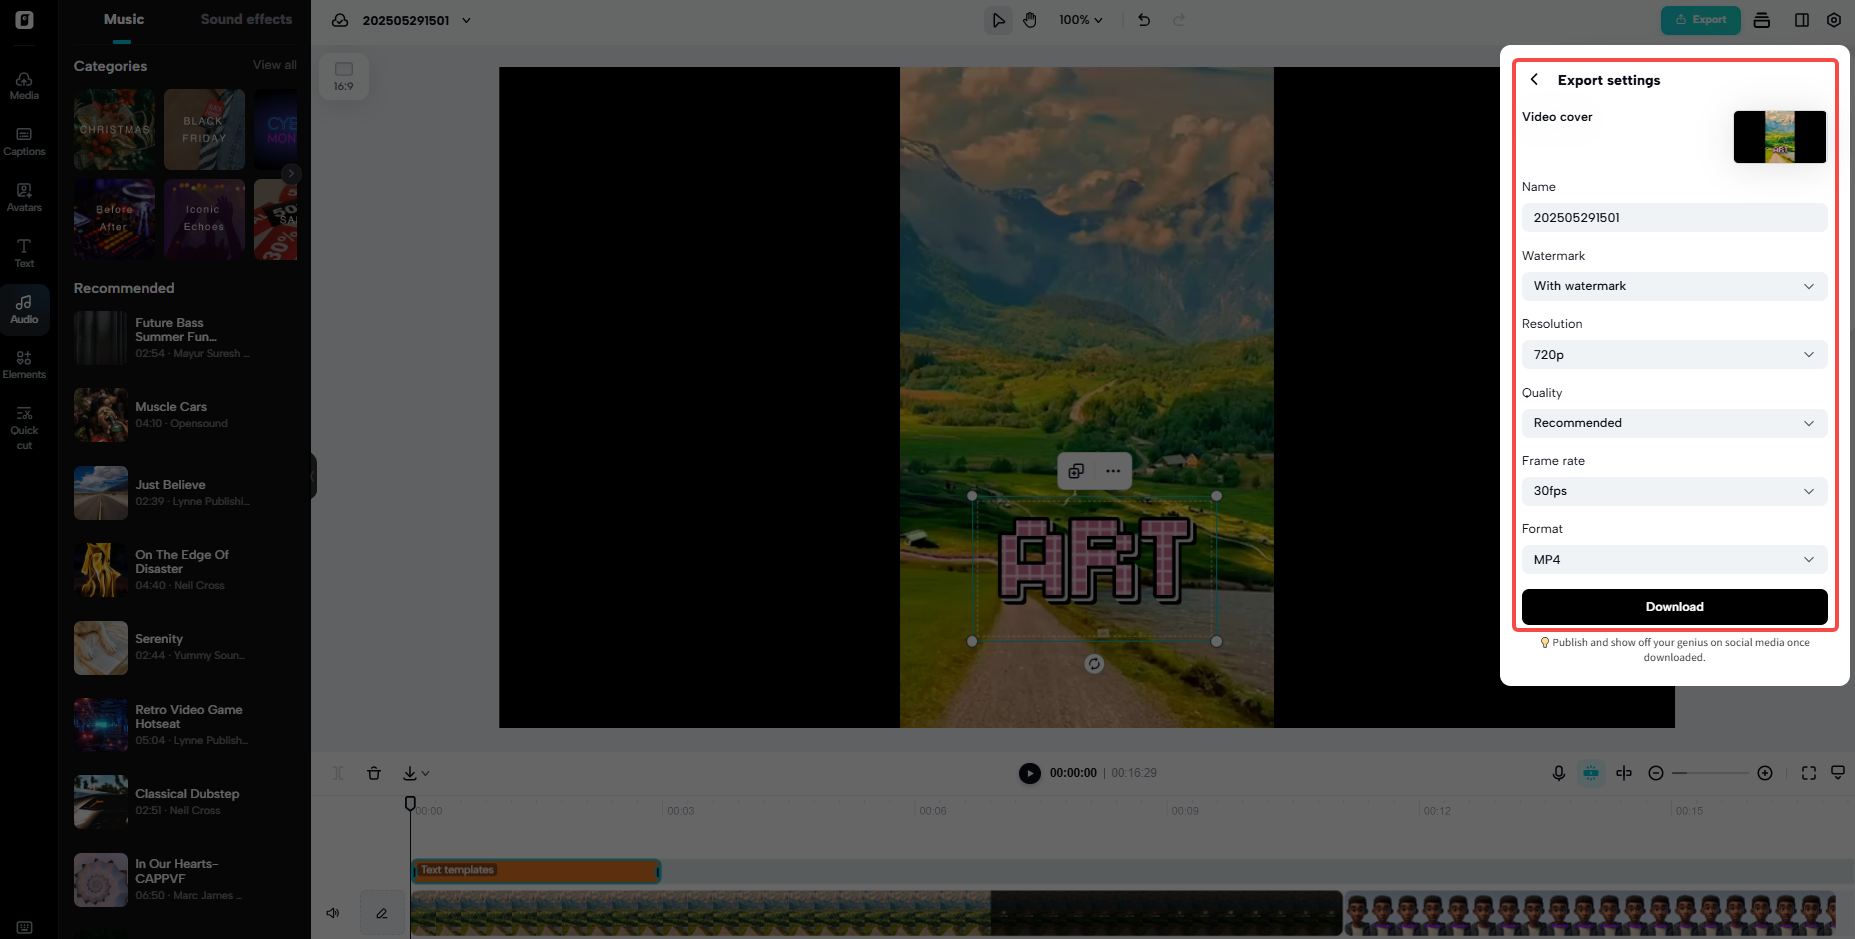Delete the selected clip using the trash icon
This screenshot has height=939, width=1855.
(374, 773)
